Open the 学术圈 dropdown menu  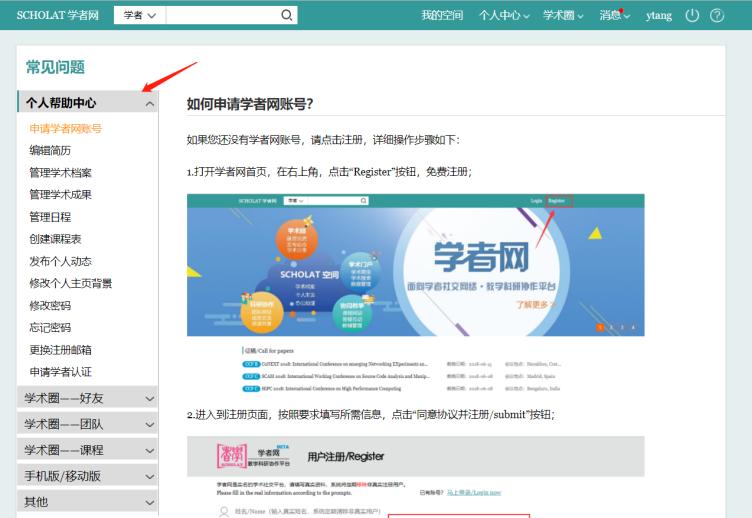point(563,15)
